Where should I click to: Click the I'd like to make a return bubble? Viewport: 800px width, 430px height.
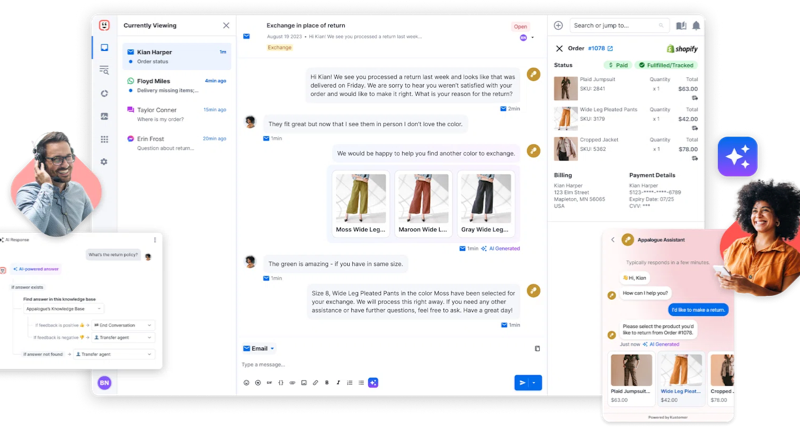[698, 310]
